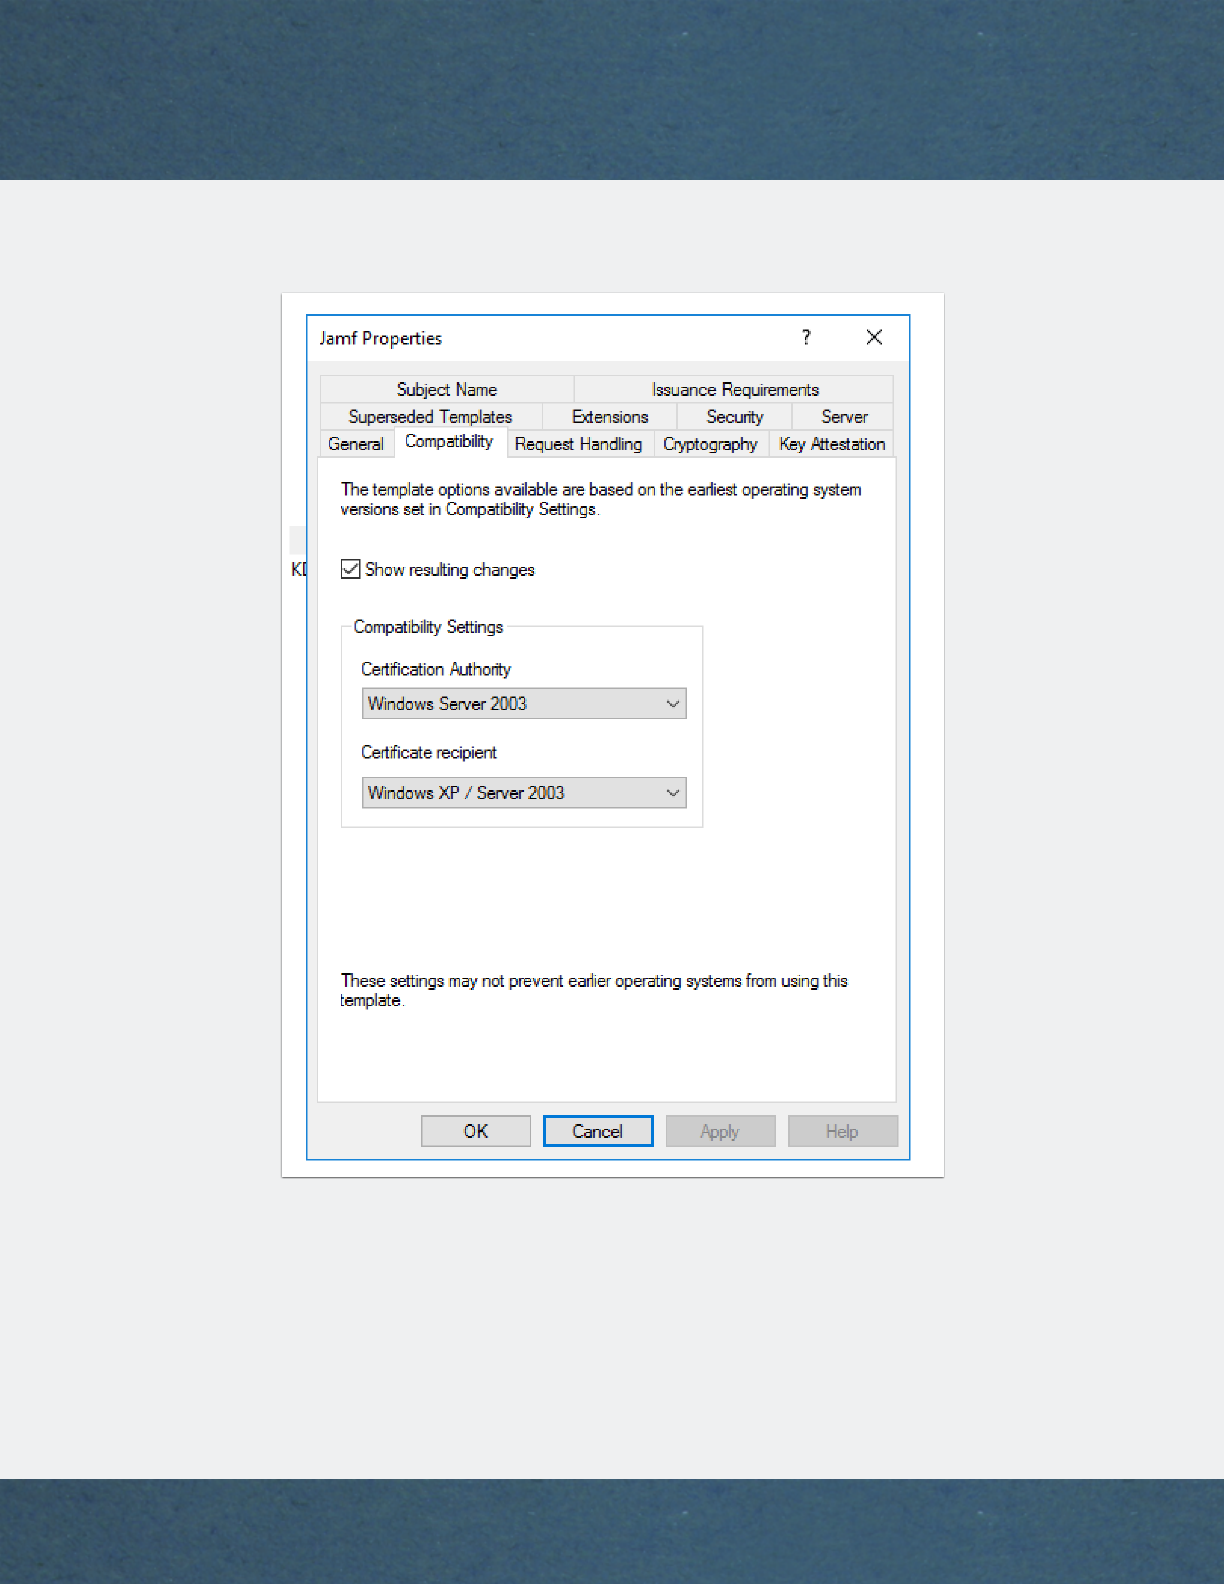Switch to Issuance Requirements tab

point(735,389)
